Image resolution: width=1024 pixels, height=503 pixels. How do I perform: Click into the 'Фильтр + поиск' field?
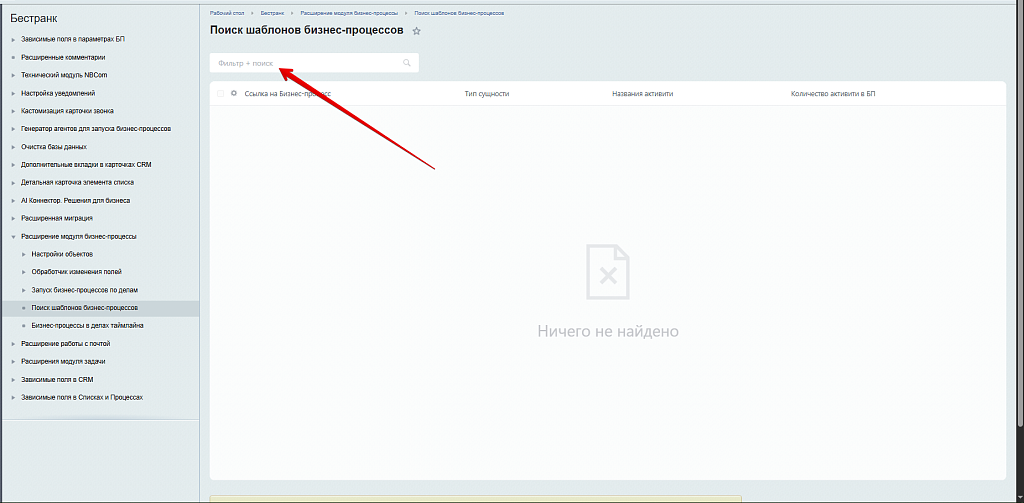[300, 63]
